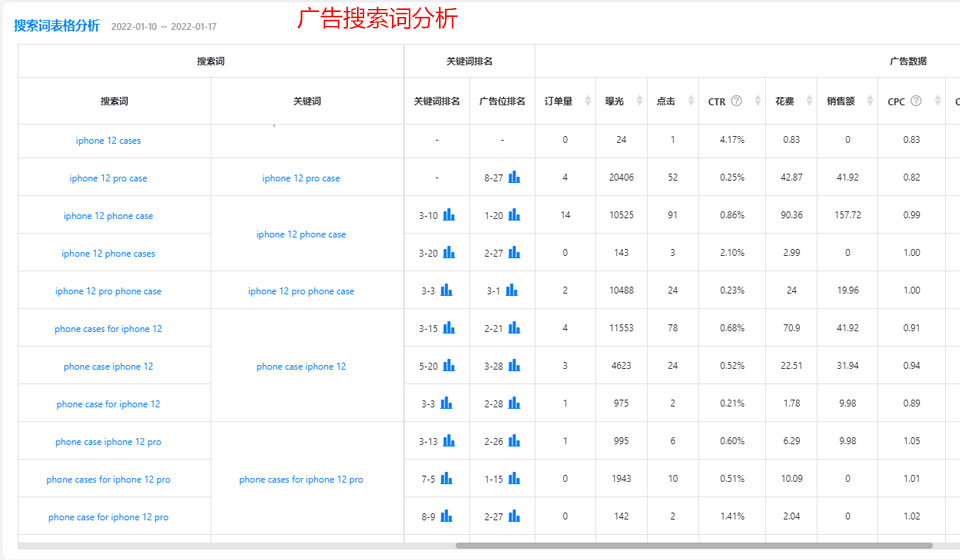The image size is (960, 560).
Task: Show CPC help tooltip icon
Action: coord(916,100)
